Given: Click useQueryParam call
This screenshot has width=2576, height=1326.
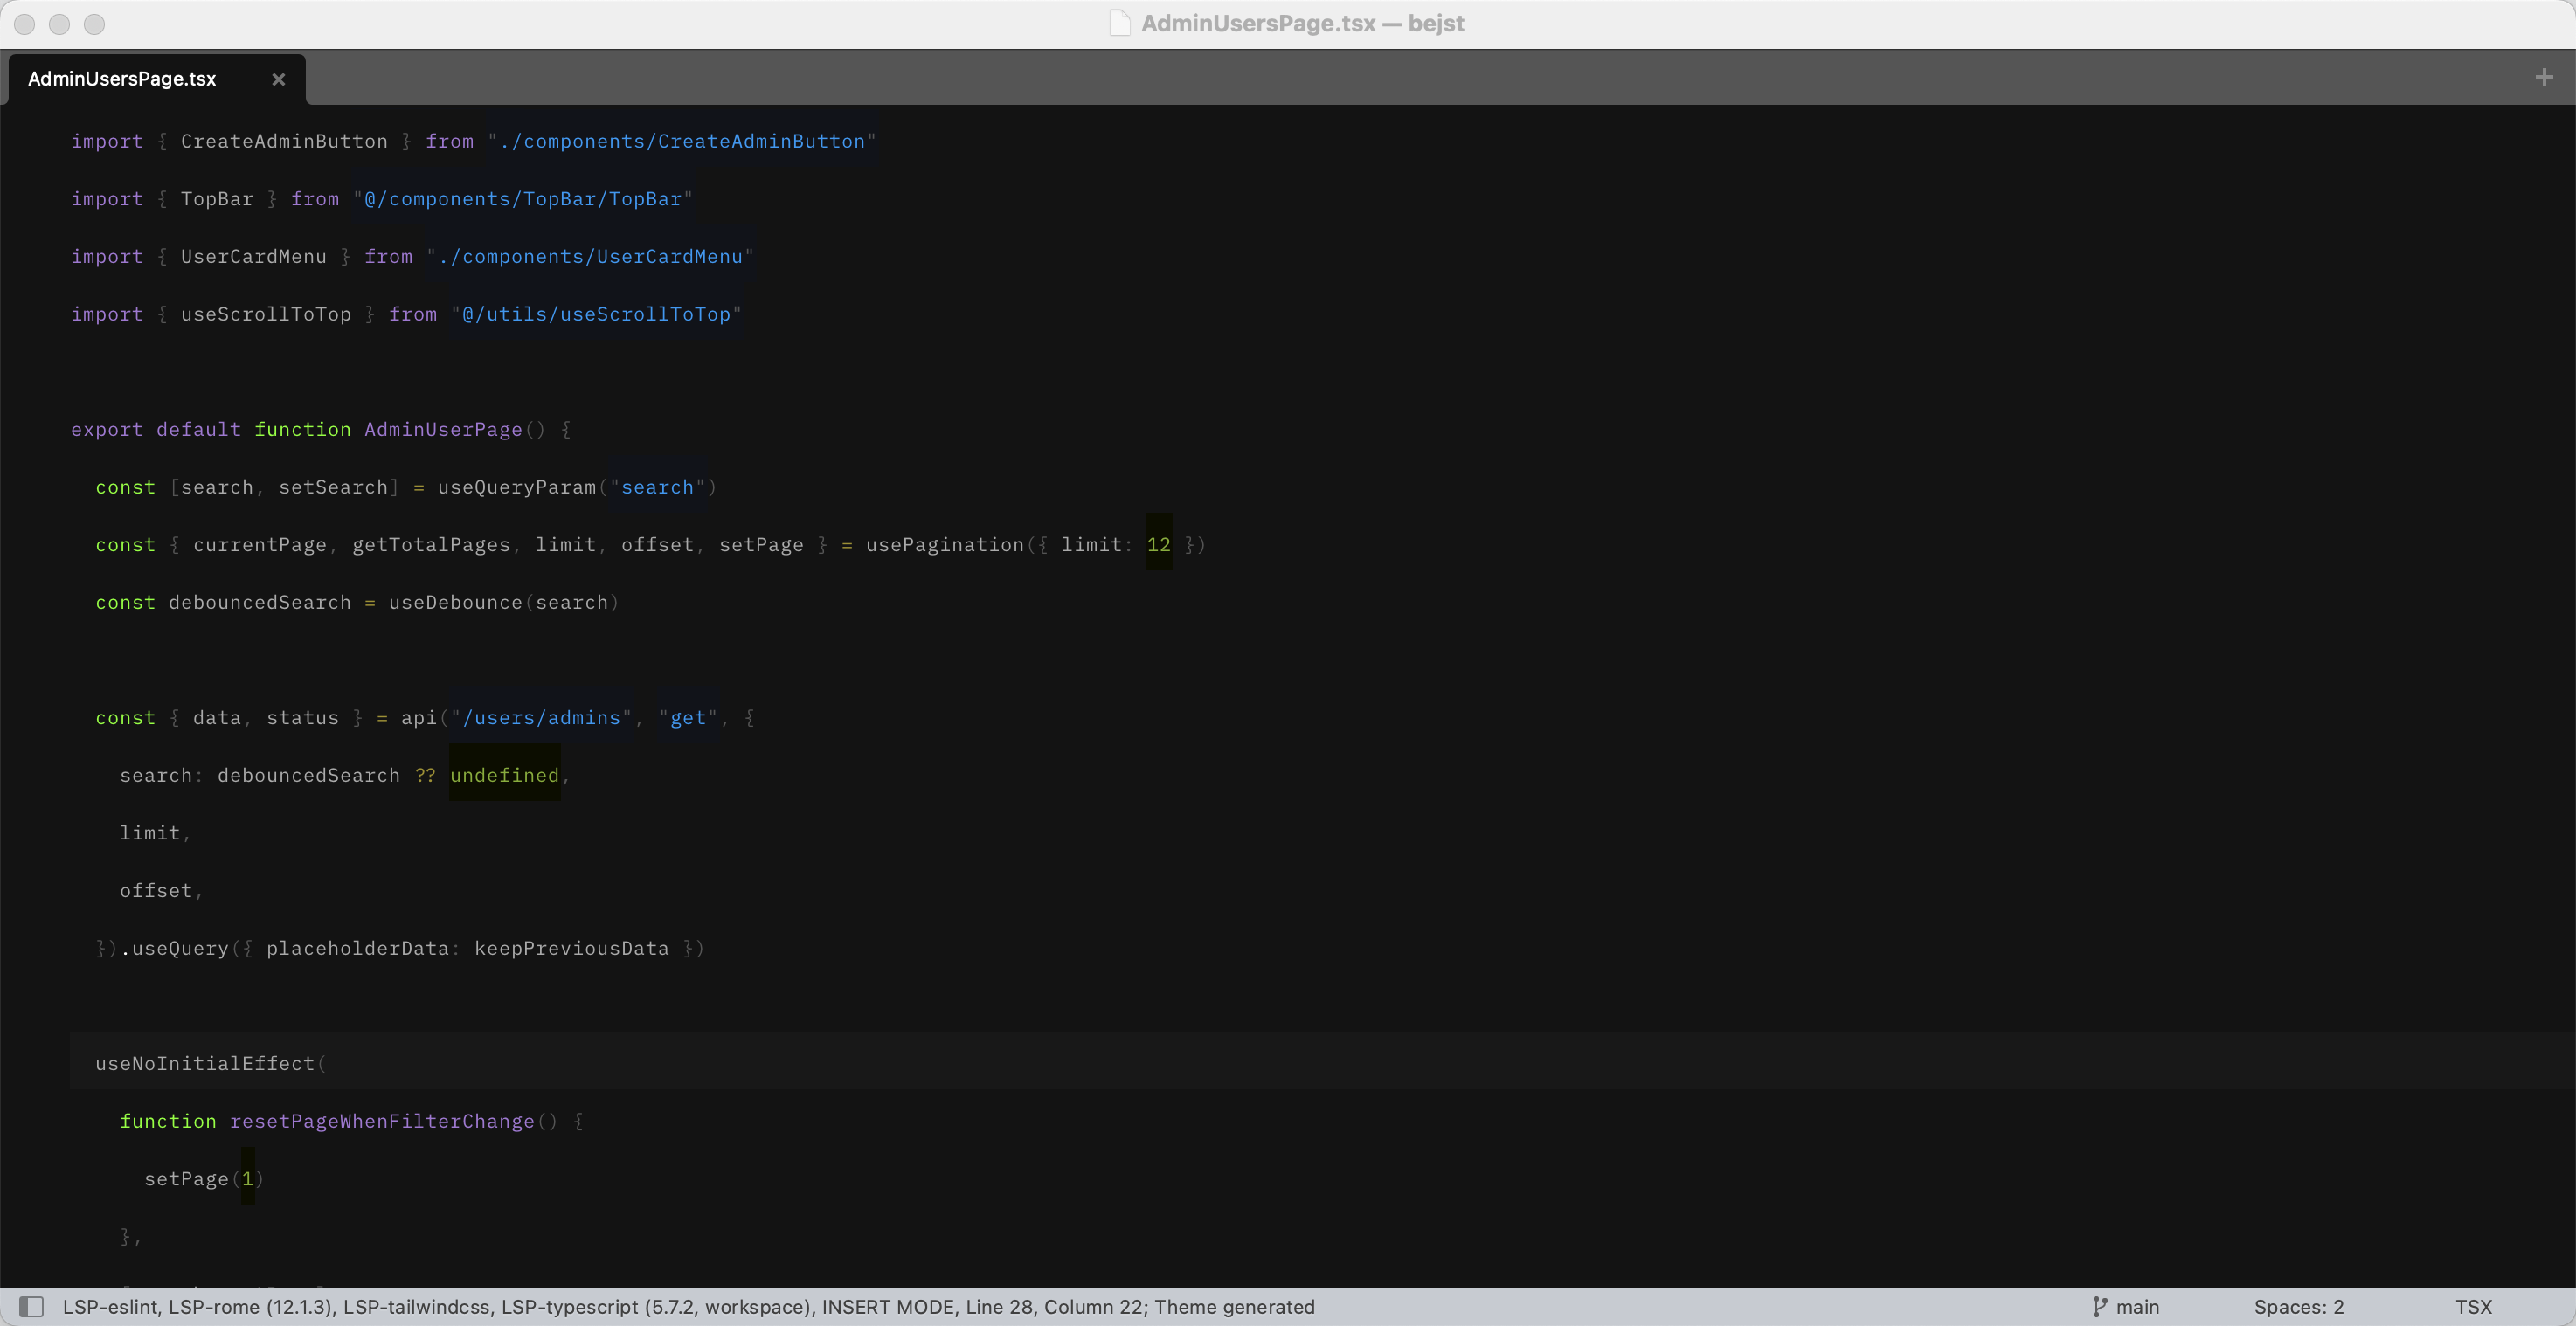Looking at the screenshot, I should tap(516, 487).
